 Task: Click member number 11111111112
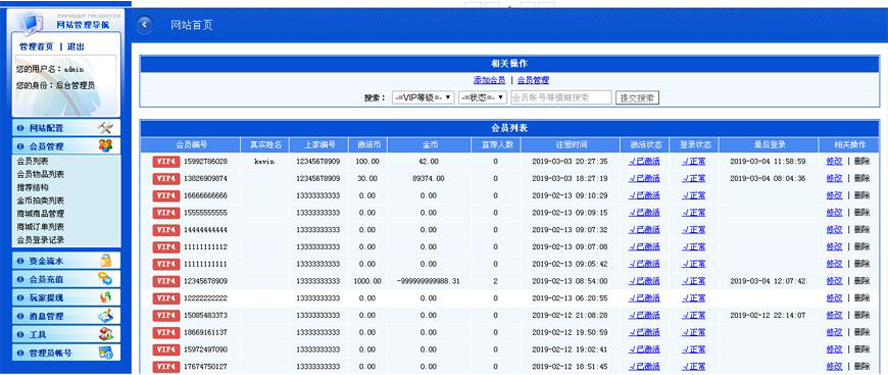click(206, 247)
